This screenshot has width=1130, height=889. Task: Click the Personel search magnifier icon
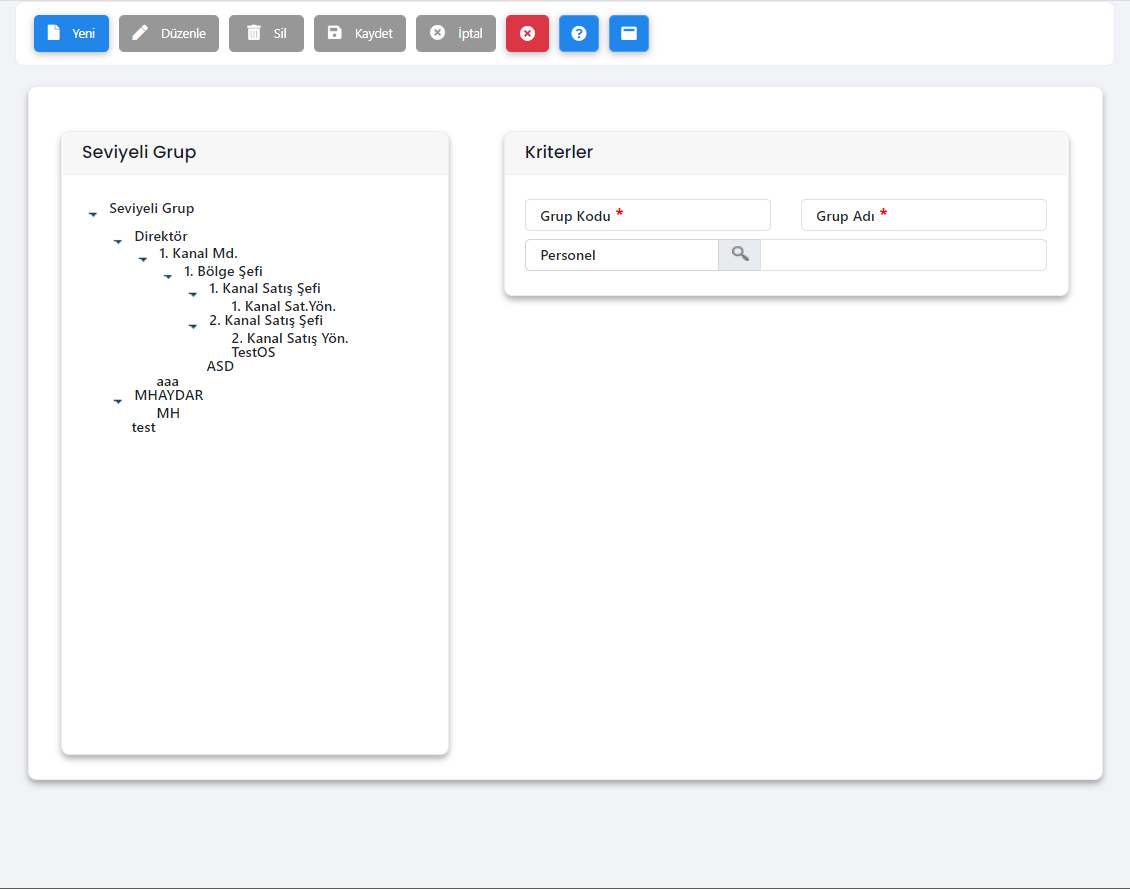click(x=739, y=255)
